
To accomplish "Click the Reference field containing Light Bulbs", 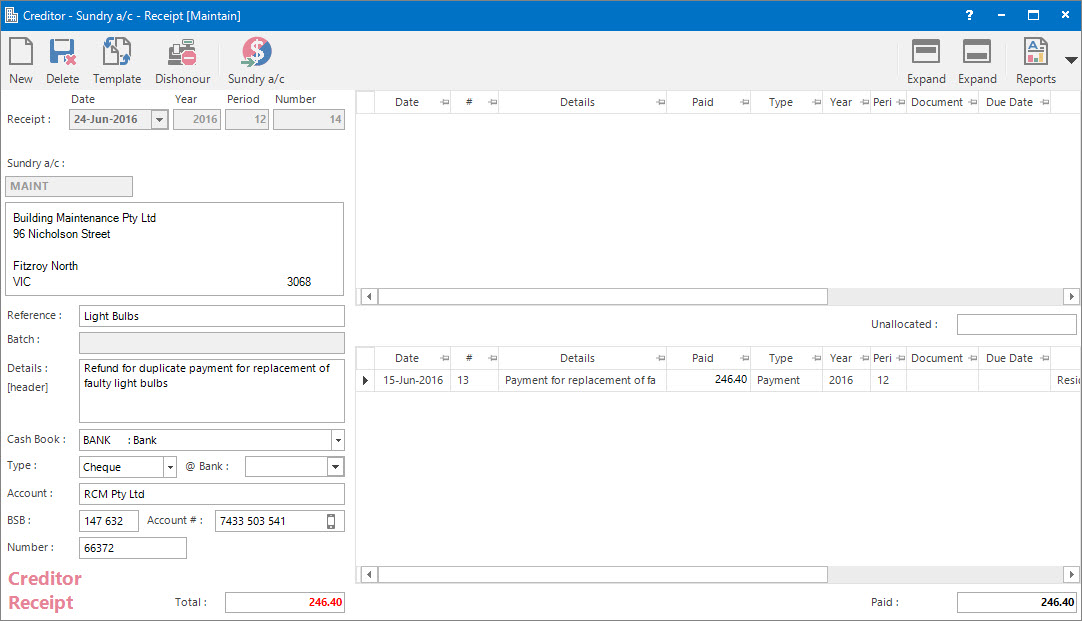I will pyautogui.click(x=211, y=316).
